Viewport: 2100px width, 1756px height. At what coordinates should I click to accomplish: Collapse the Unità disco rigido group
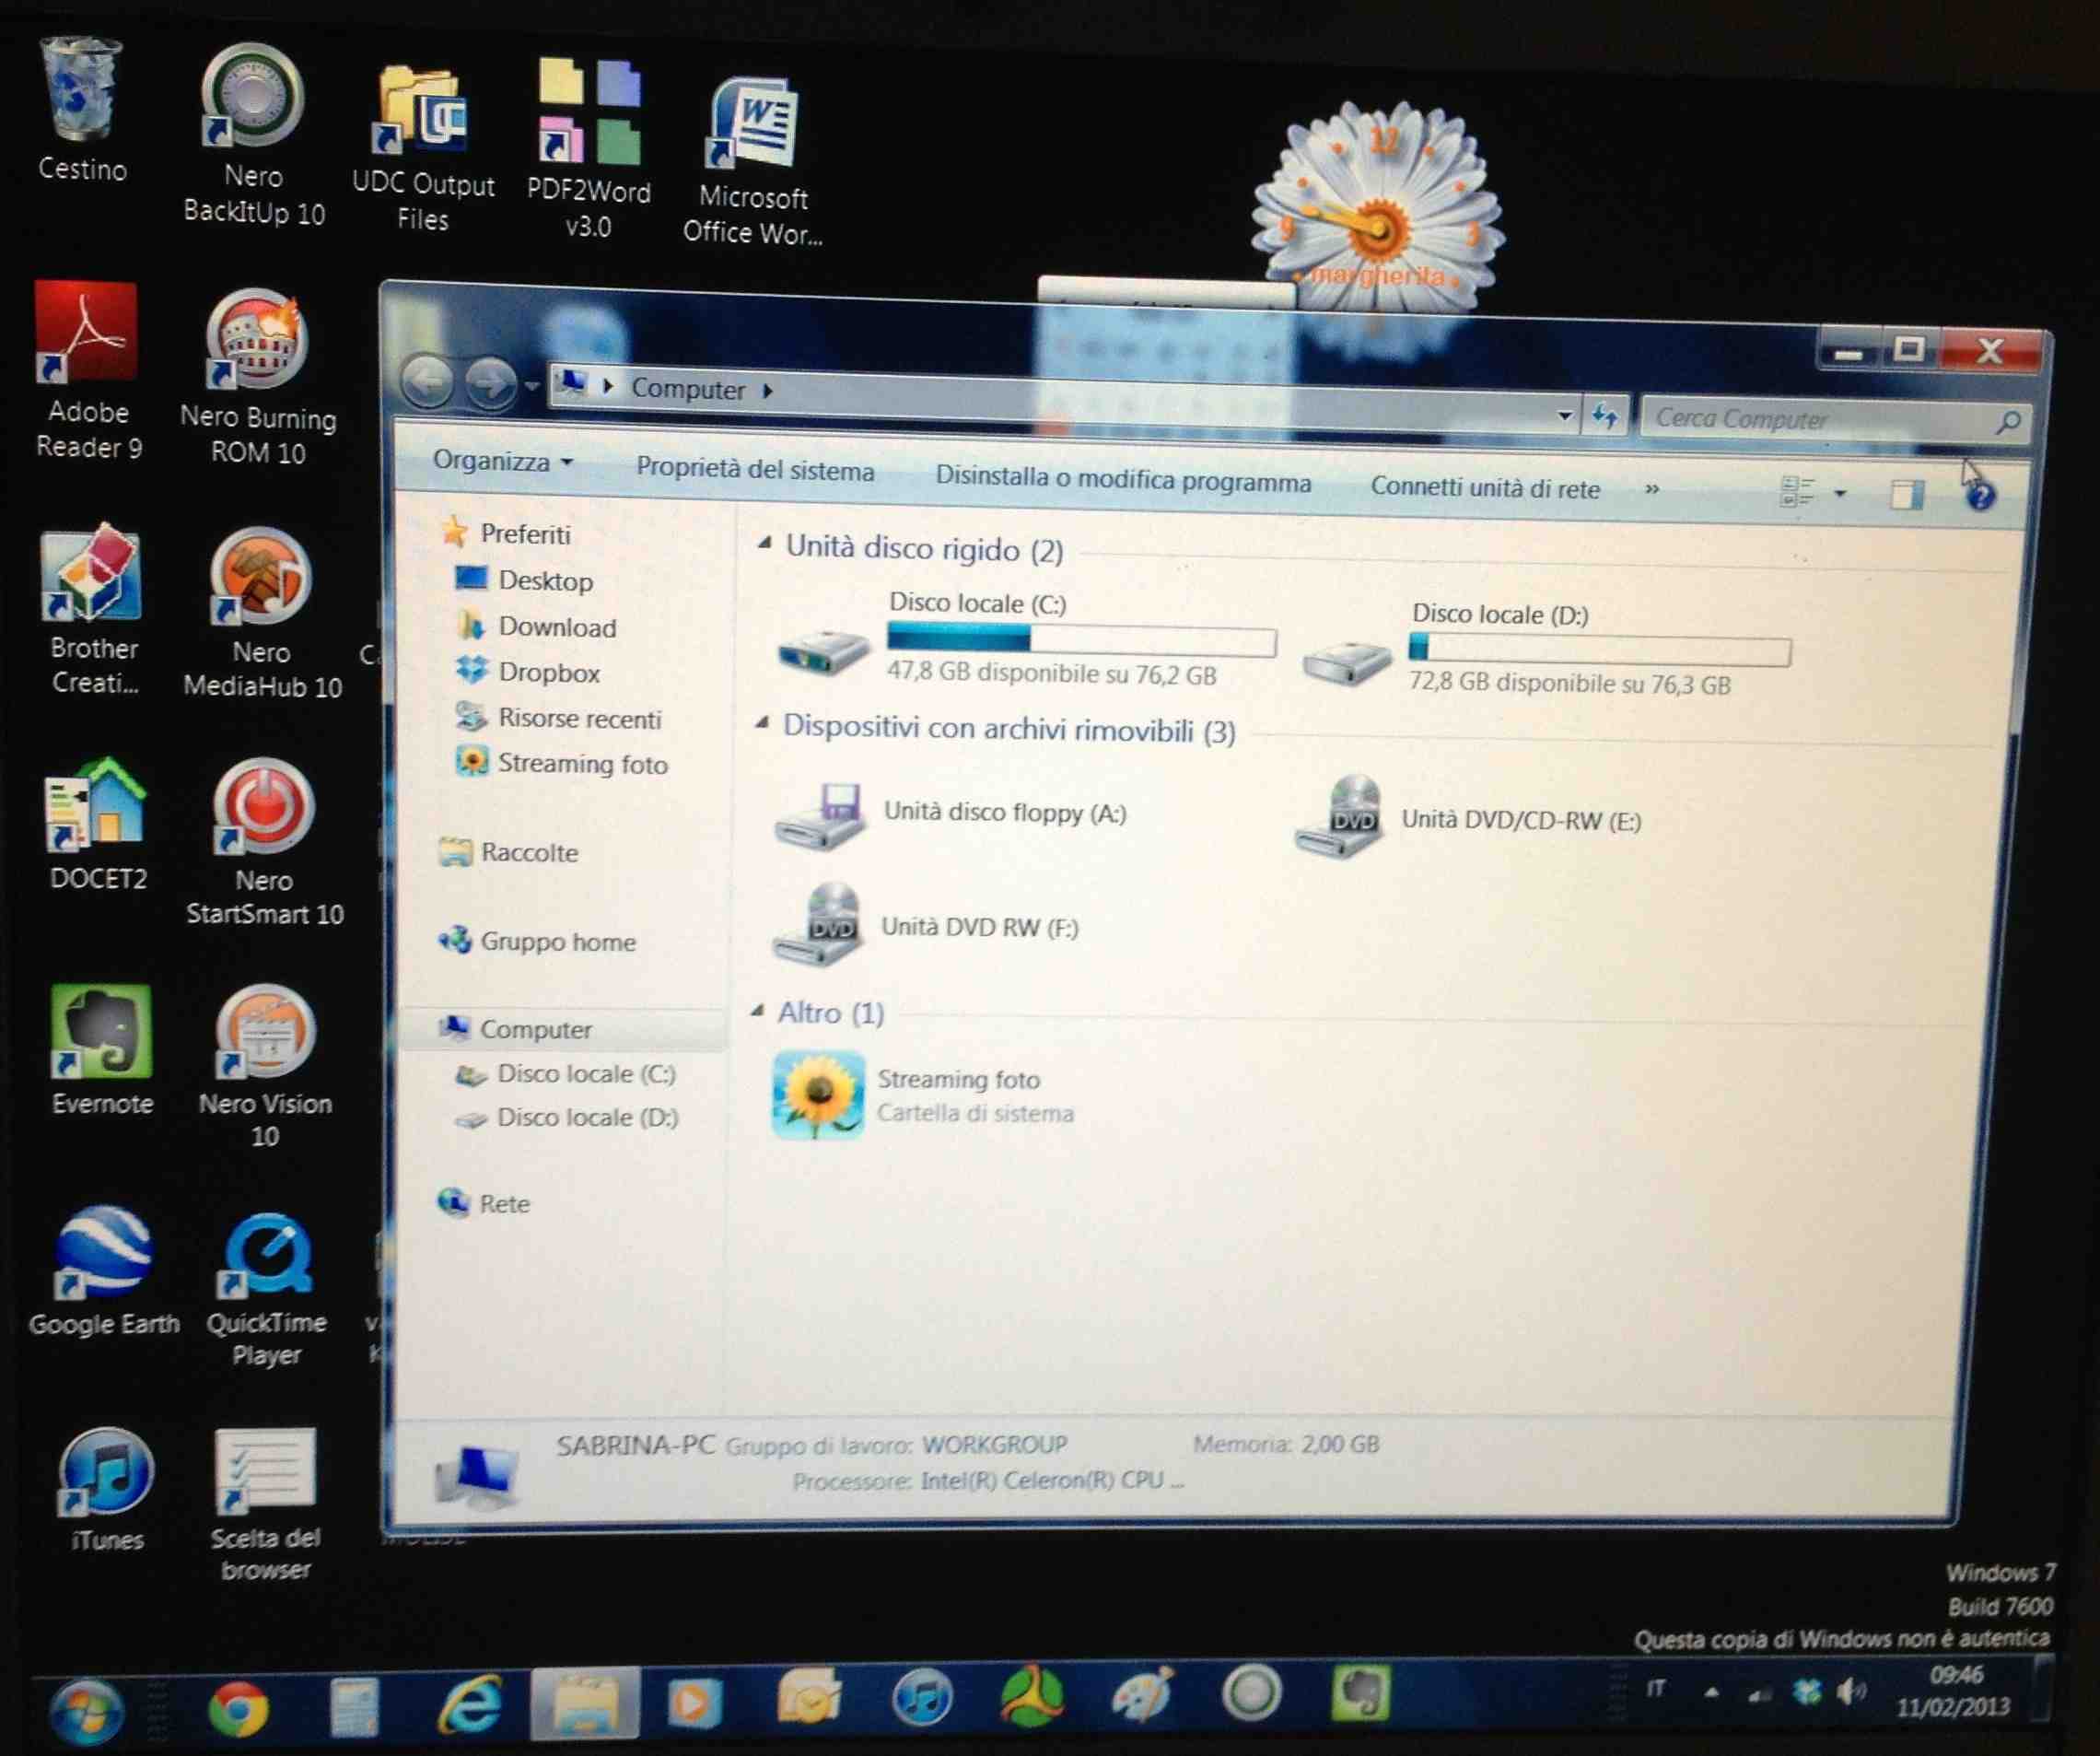pos(765,543)
